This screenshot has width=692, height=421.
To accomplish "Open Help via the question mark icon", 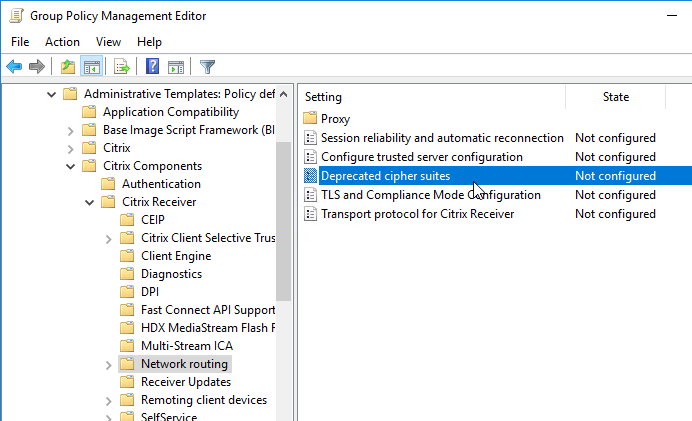I will pos(153,67).
